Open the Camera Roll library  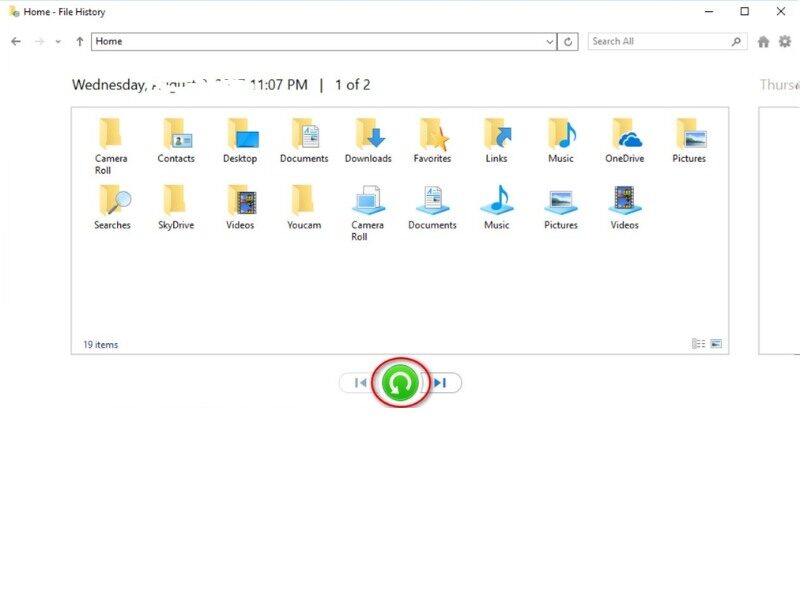click(x=368, y=207)
